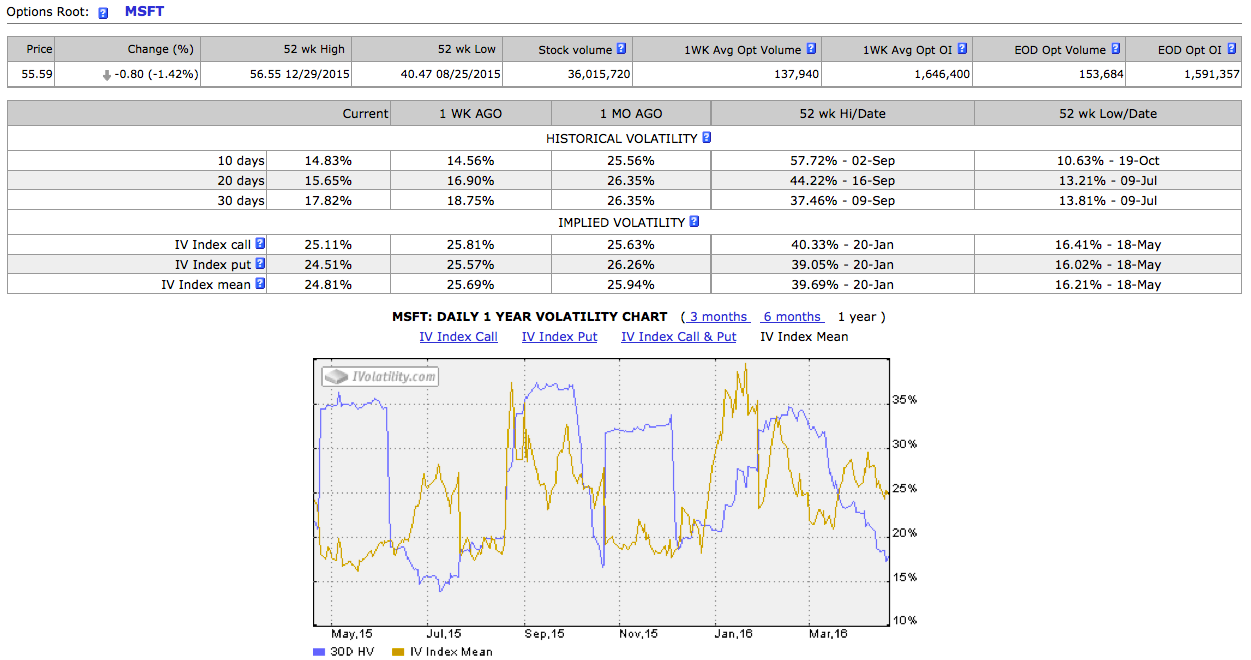
Task: Click help icon beside 1WK Avg Opt Volume
Action: [811, 48]
